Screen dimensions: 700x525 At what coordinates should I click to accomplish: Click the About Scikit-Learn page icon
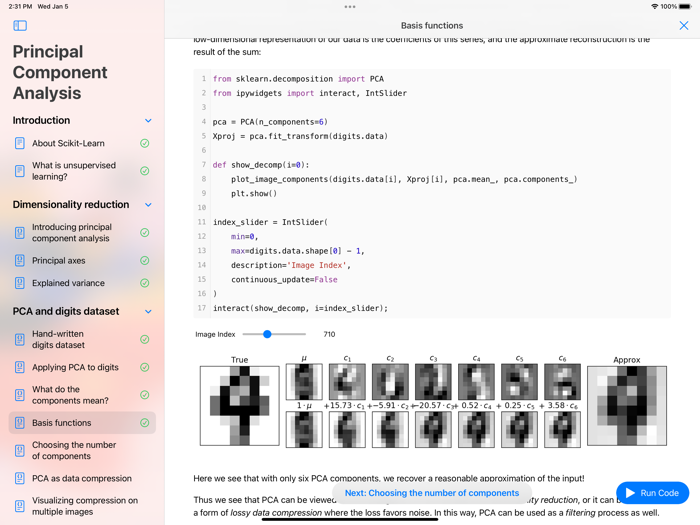pyautogui.click(x=20, y=143)
